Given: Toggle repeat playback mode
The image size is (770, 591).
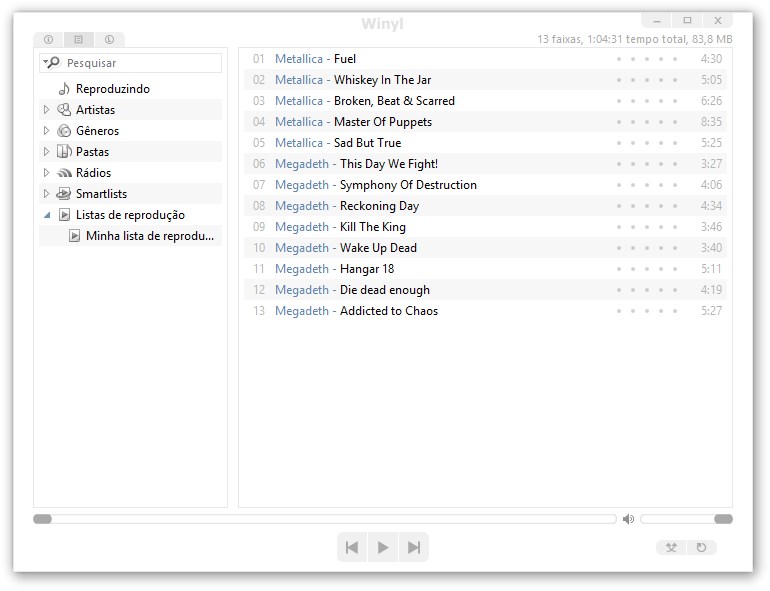Looking at the screenshot, I should (701, 547).
